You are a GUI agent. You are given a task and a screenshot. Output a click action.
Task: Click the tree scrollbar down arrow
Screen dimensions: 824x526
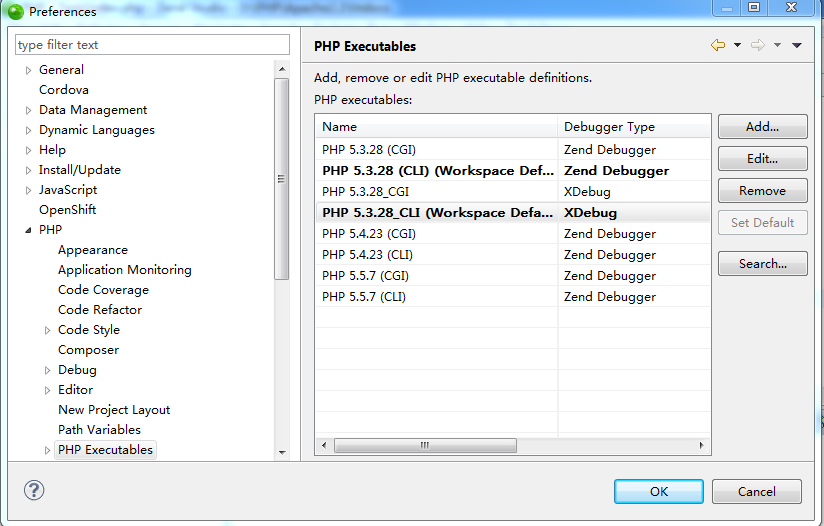pyautogui.click(x=282, y=452)
